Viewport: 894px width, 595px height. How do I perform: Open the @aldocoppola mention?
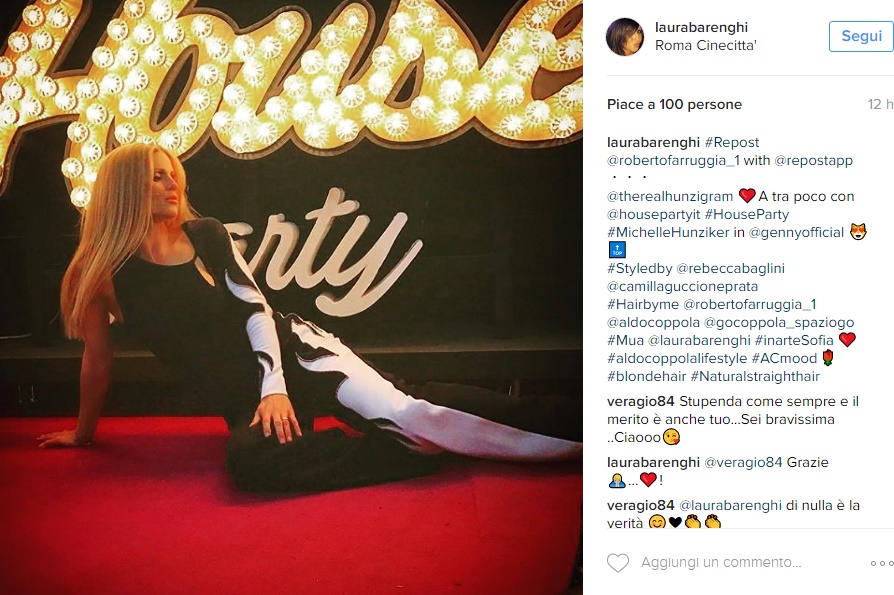click(x=653, y=323)
